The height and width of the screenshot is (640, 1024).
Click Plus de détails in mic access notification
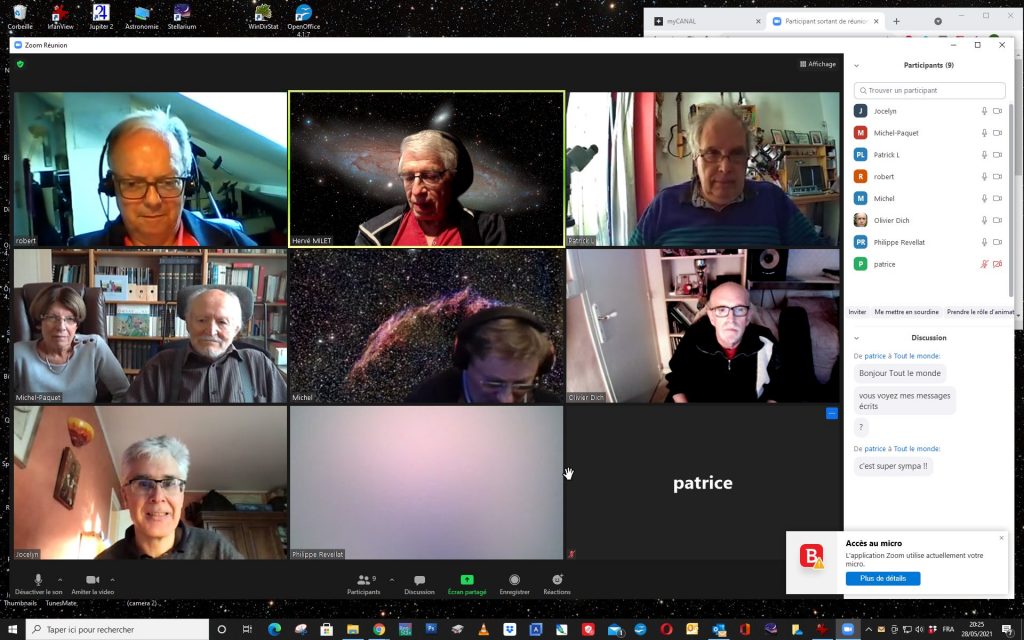(x=883, y=579)
